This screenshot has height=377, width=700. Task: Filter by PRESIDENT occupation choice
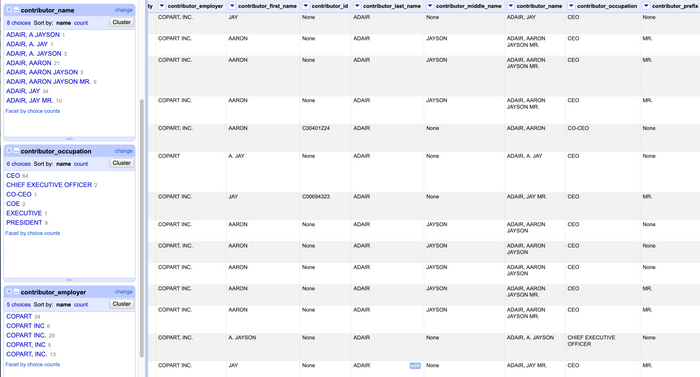point(24,222)
